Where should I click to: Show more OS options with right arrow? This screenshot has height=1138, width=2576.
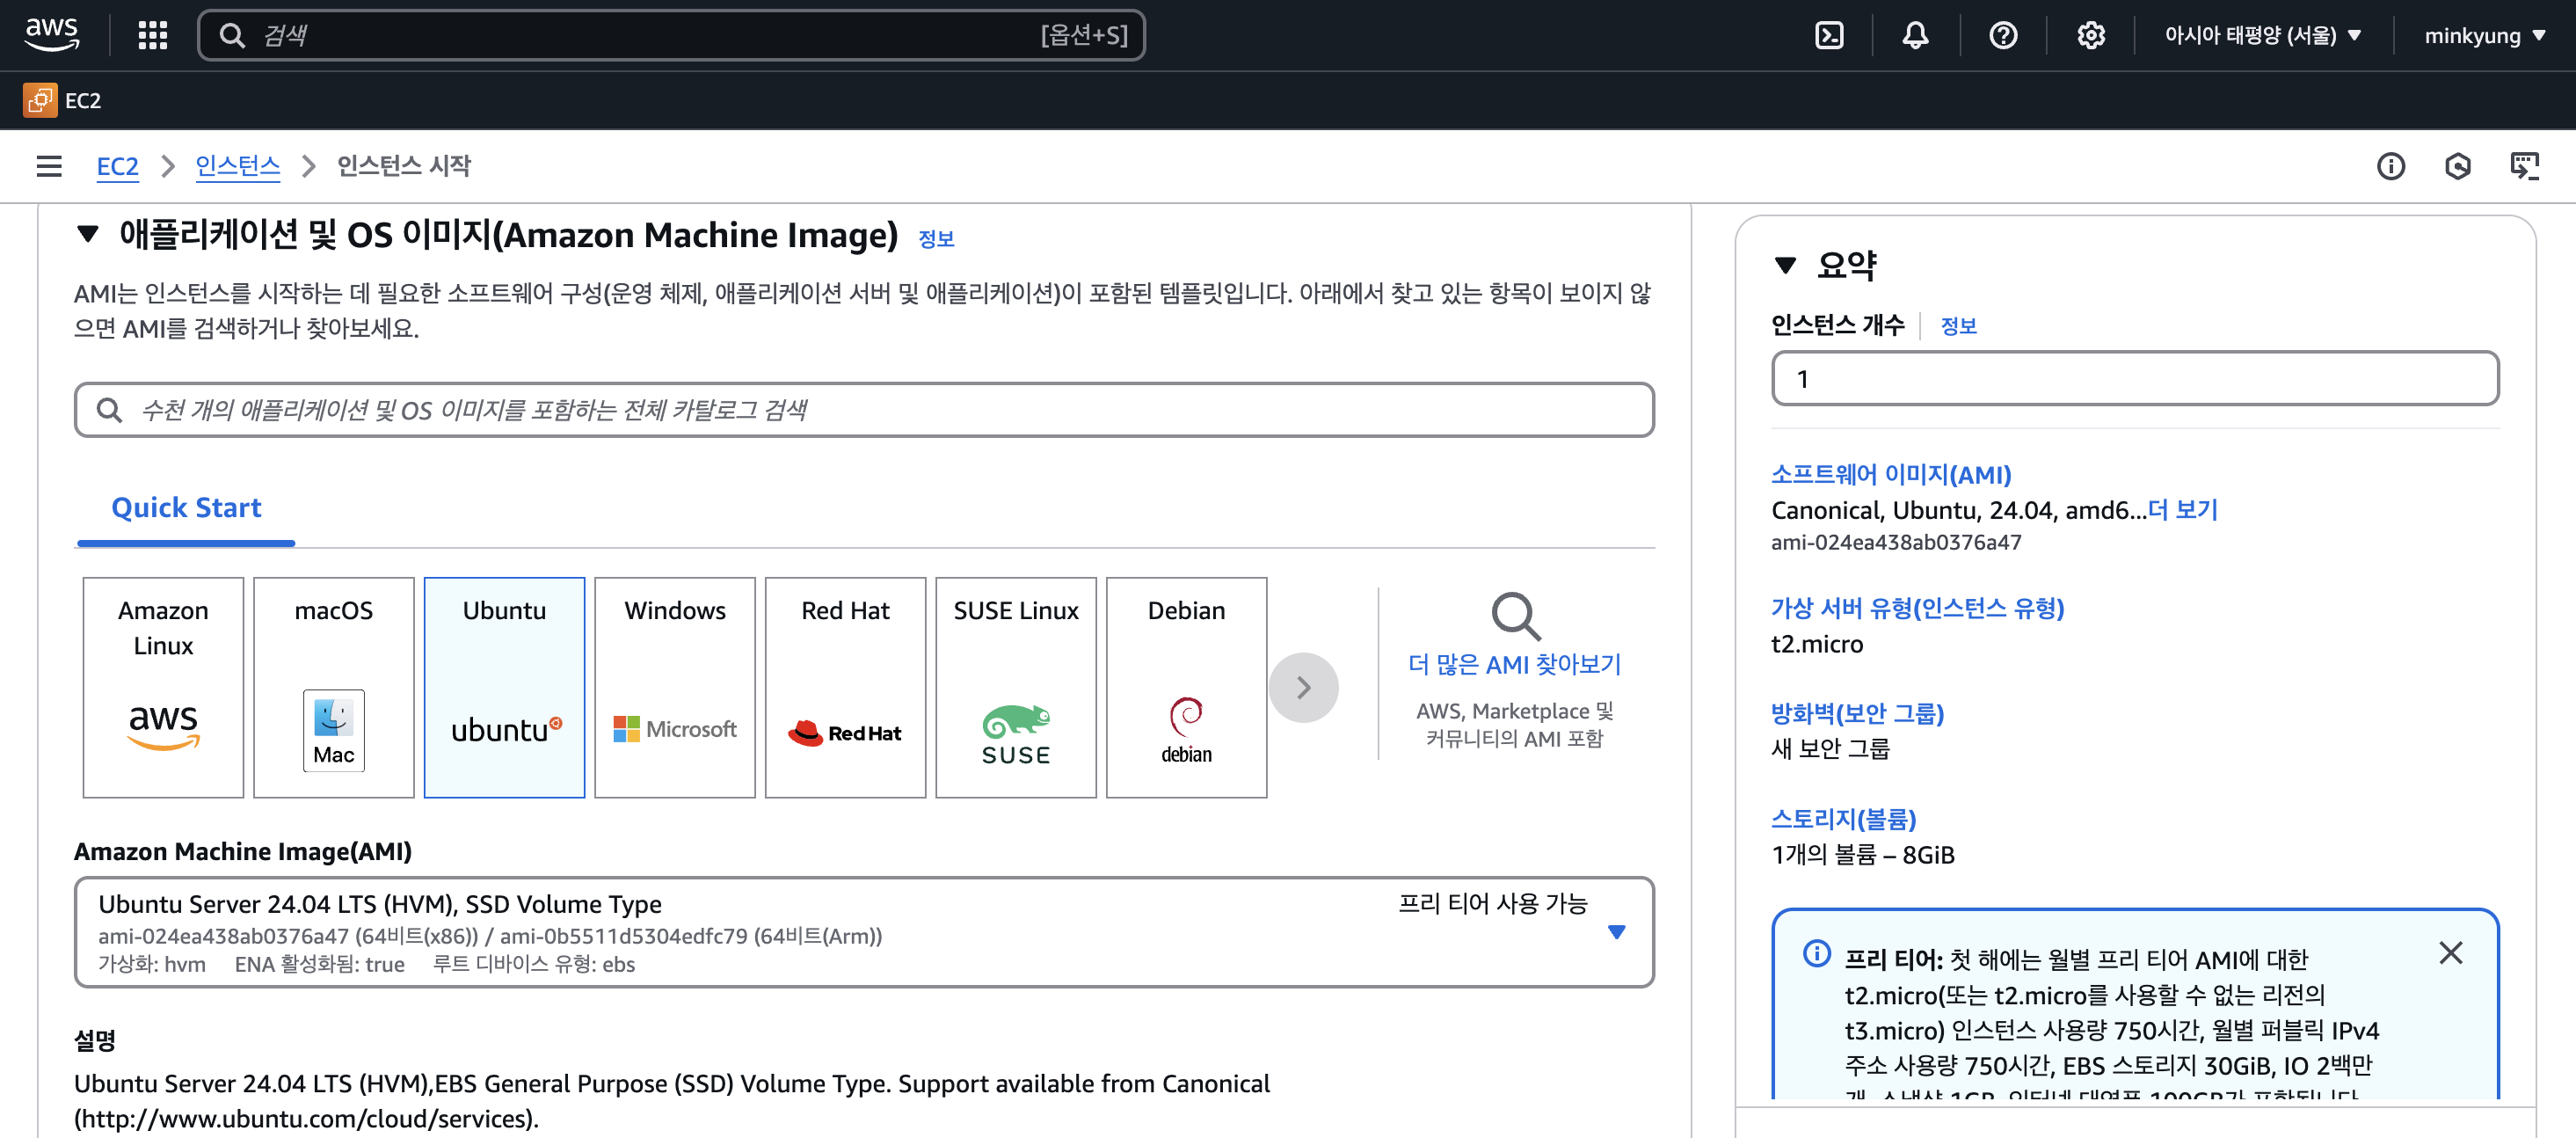[x=1303, y=688]
